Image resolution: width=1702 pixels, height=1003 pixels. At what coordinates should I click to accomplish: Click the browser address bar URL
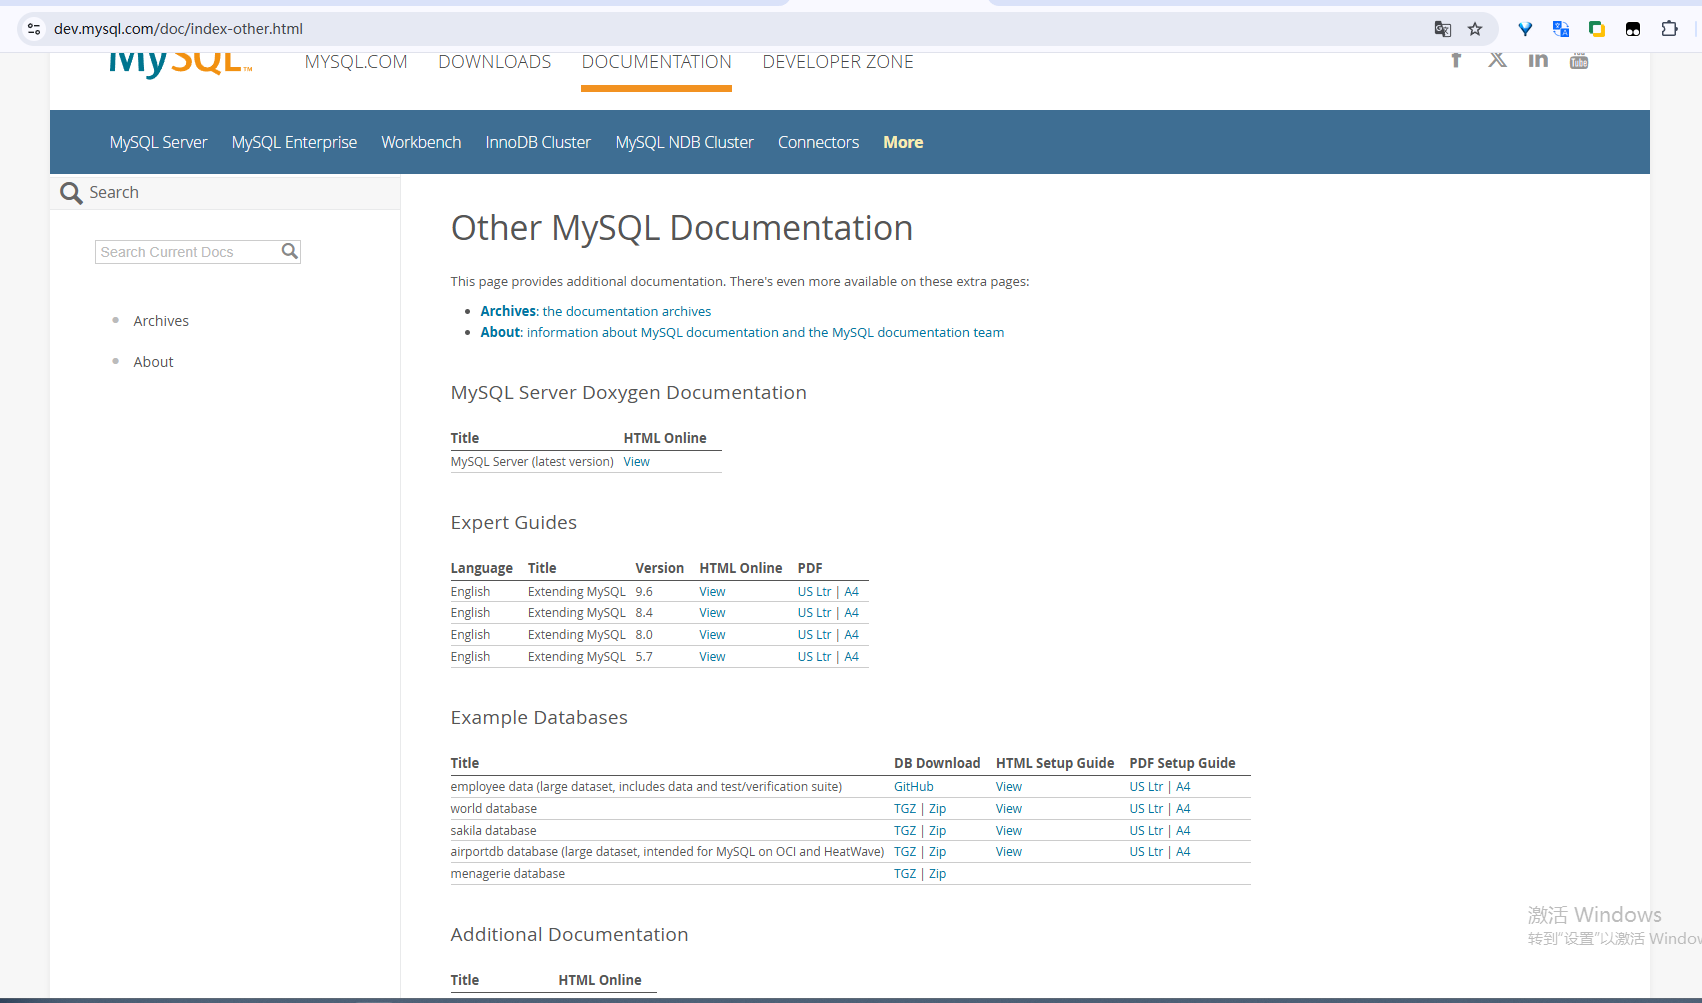tap(178, 29)
